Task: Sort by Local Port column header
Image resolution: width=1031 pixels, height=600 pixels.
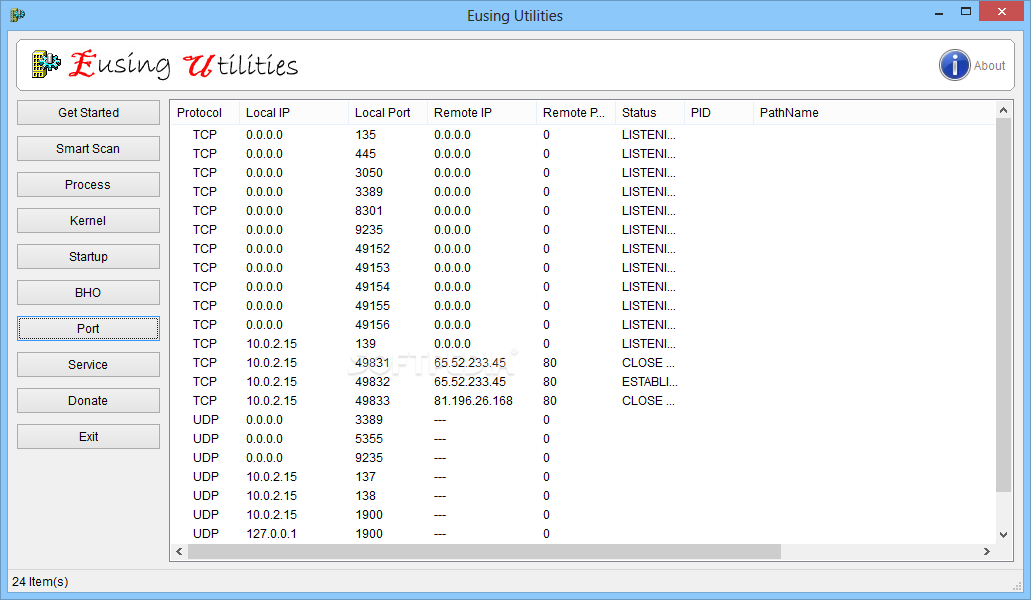Action: 387,112
